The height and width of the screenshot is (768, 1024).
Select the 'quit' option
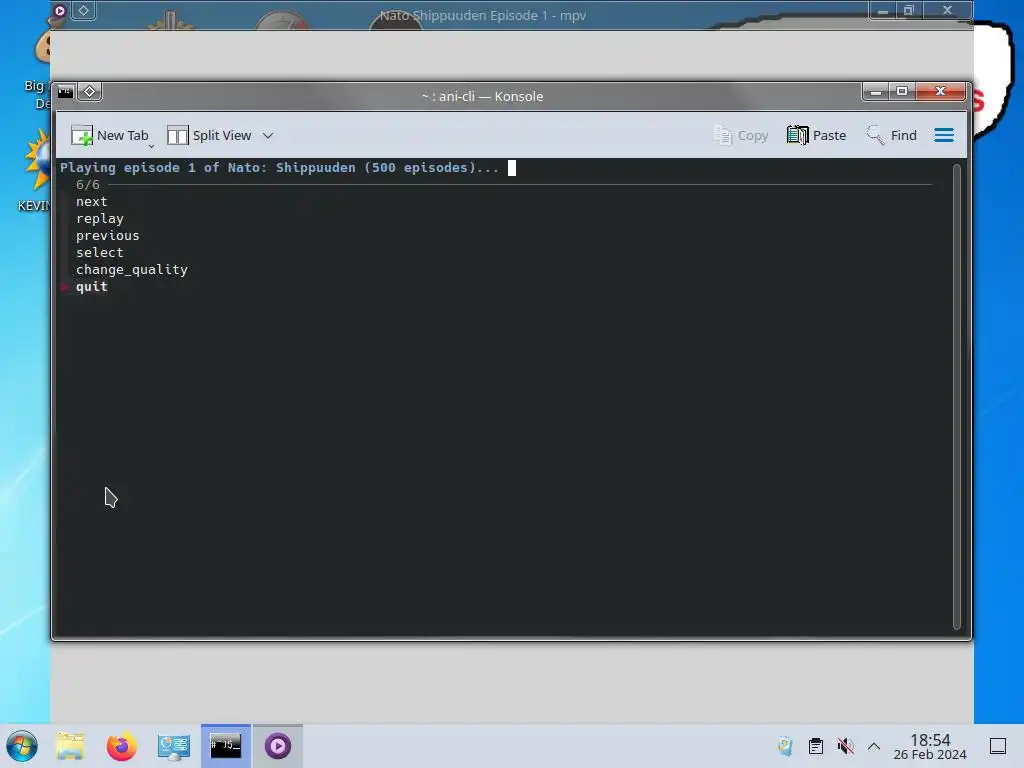tap(91, 287)
